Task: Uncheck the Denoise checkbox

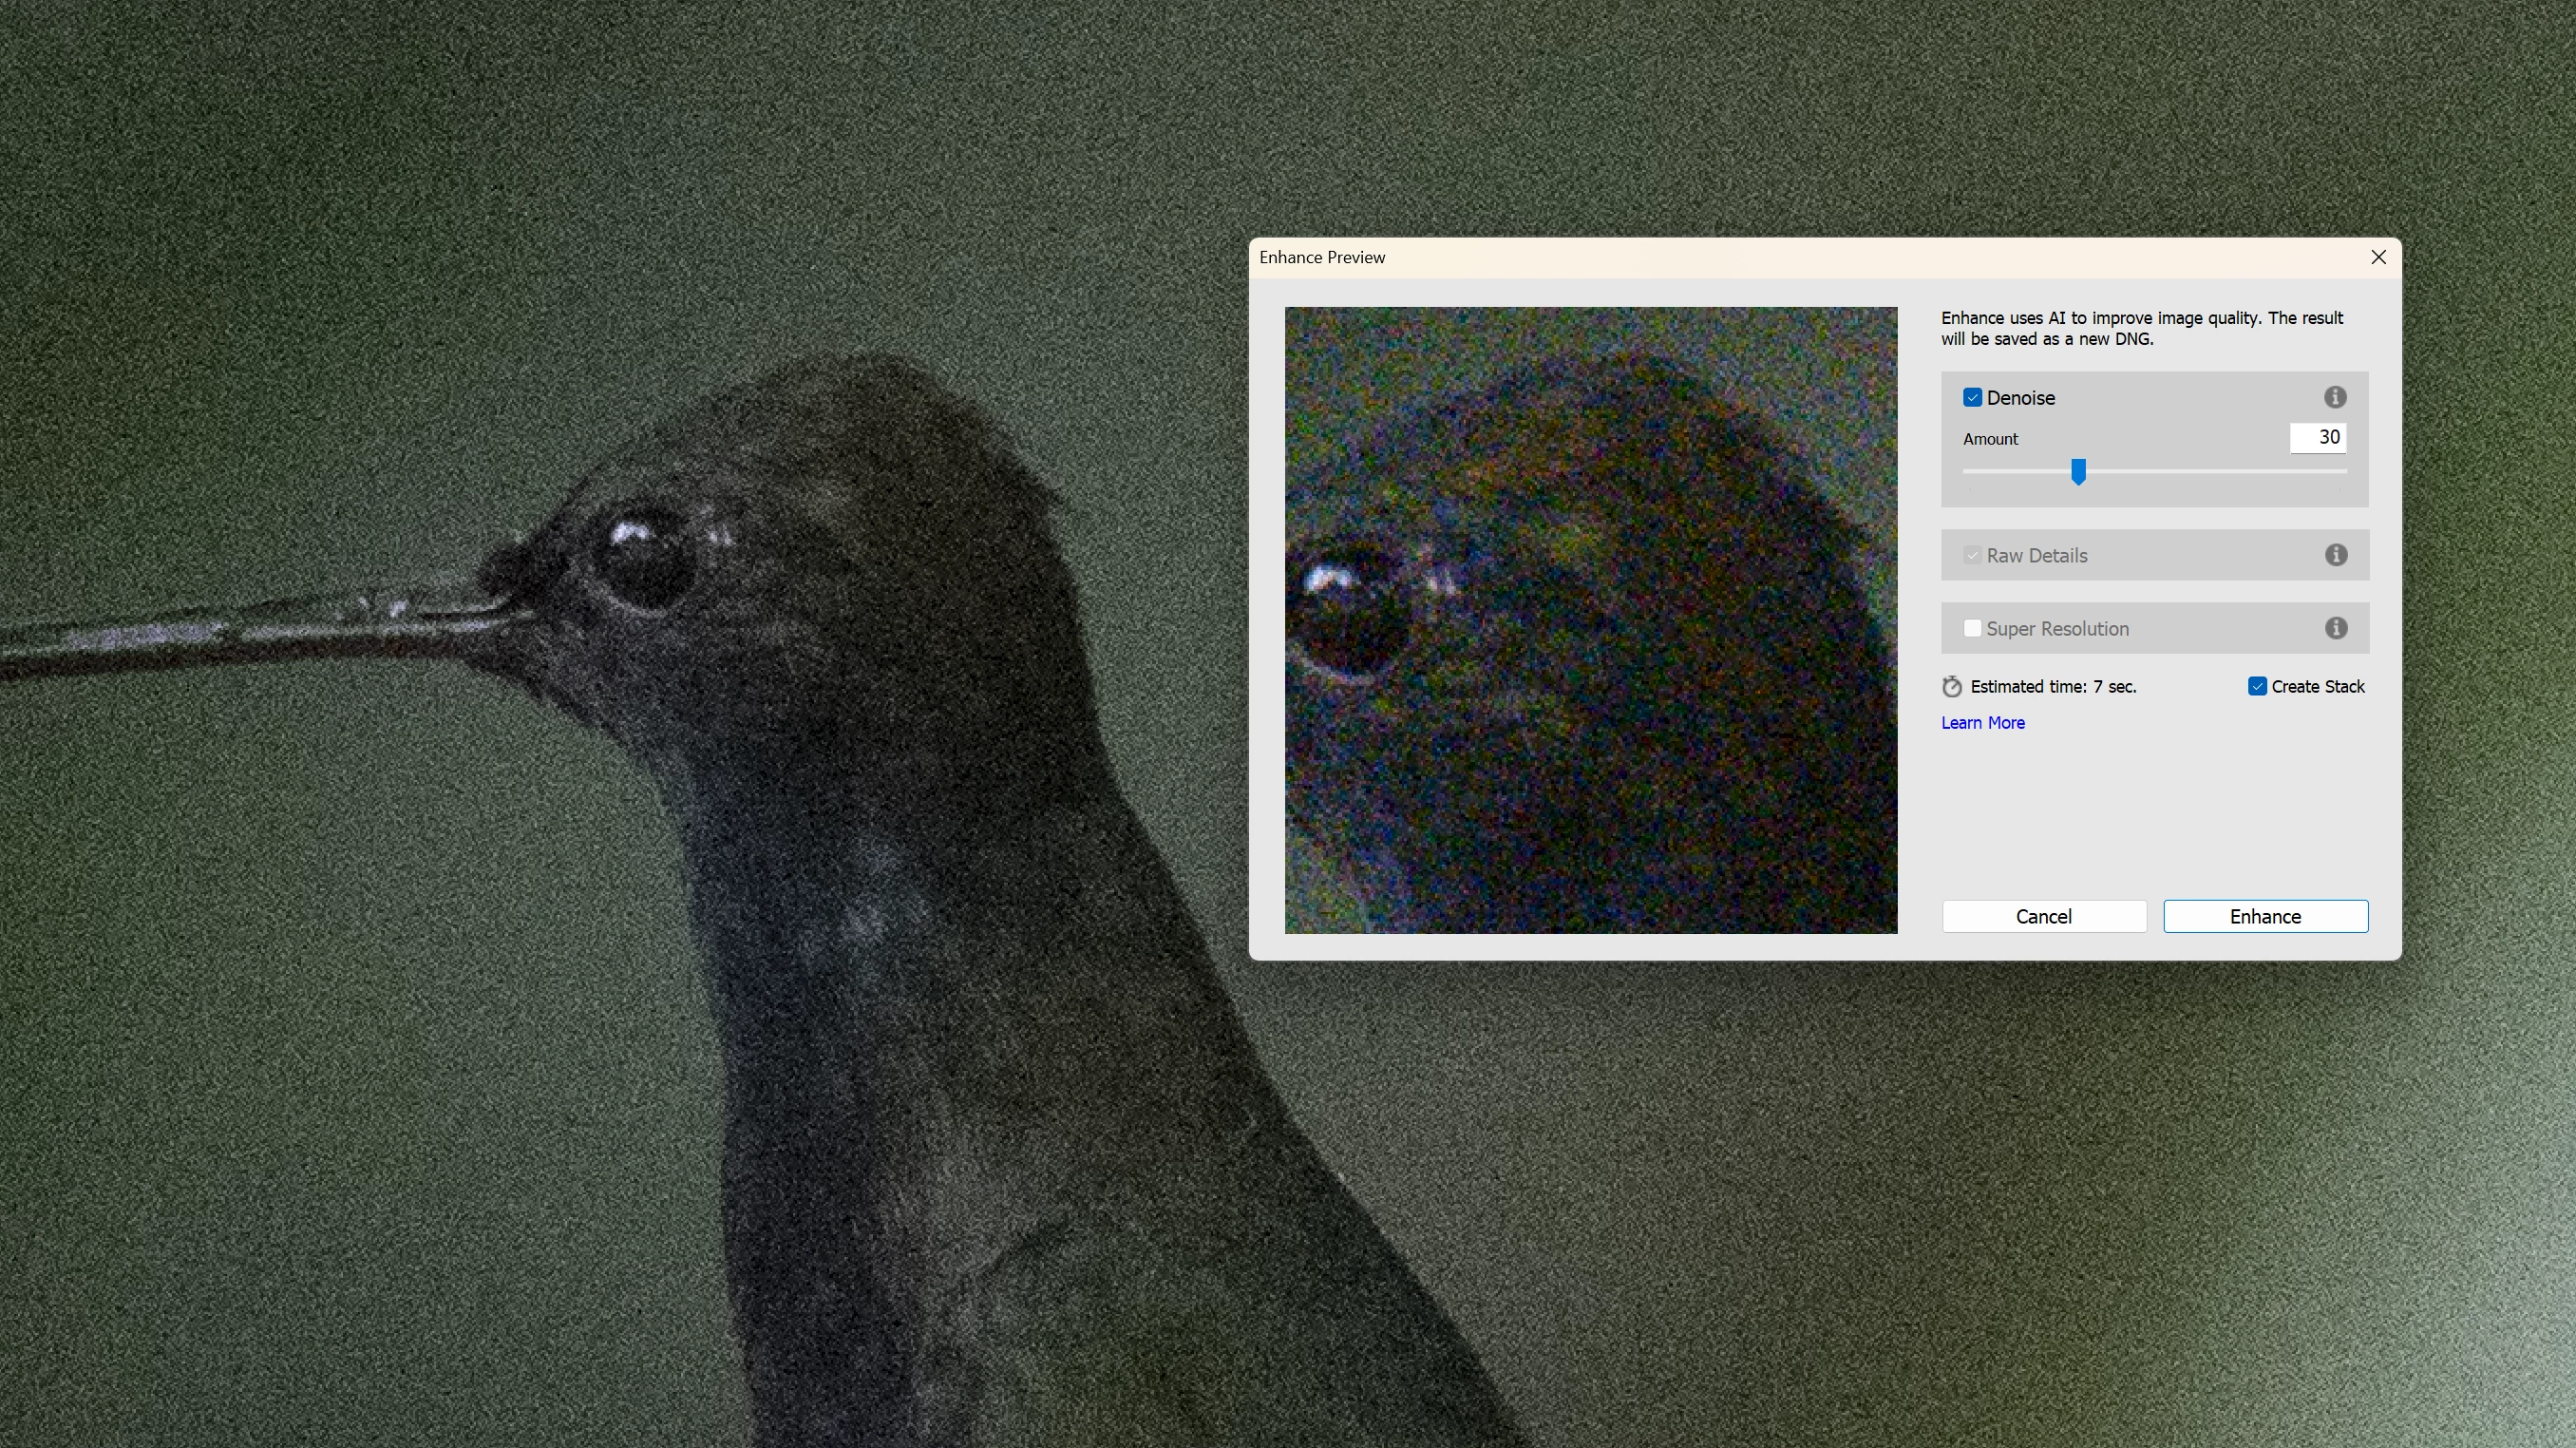Action: click(1972, 398)
